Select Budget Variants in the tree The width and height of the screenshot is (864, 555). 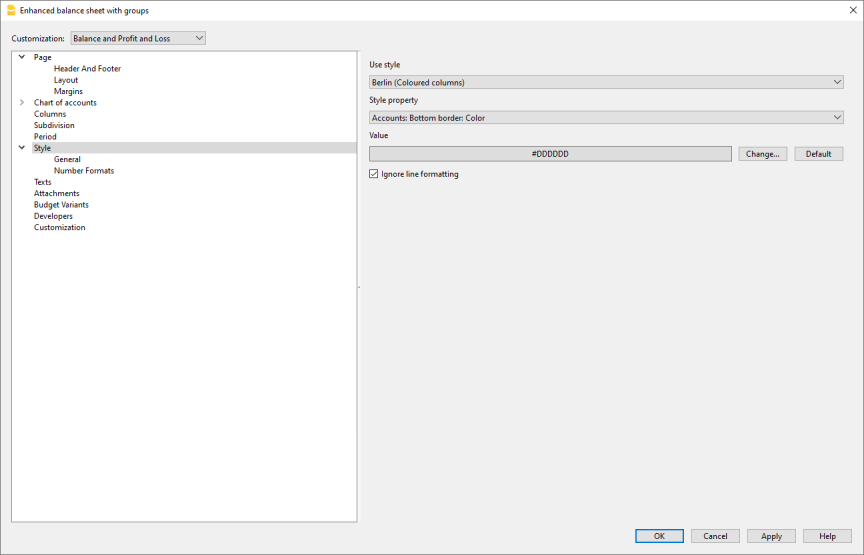[x=61, y=205]
